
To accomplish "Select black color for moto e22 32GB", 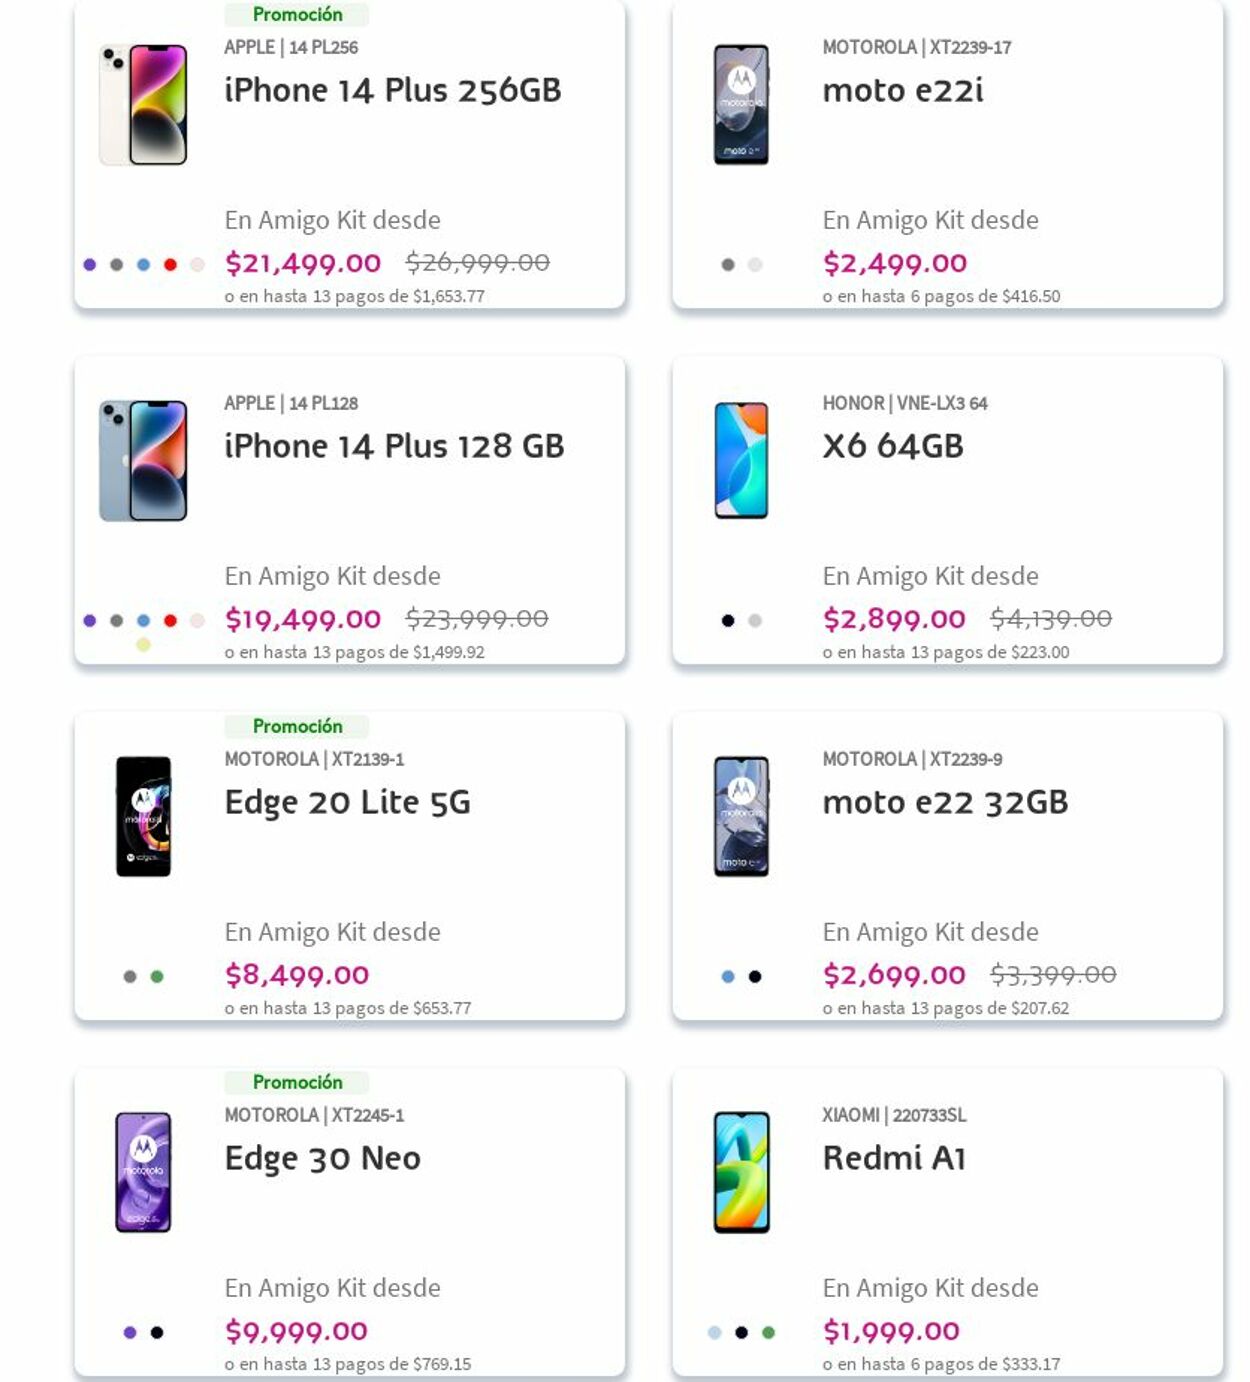I will coord(755,977).
